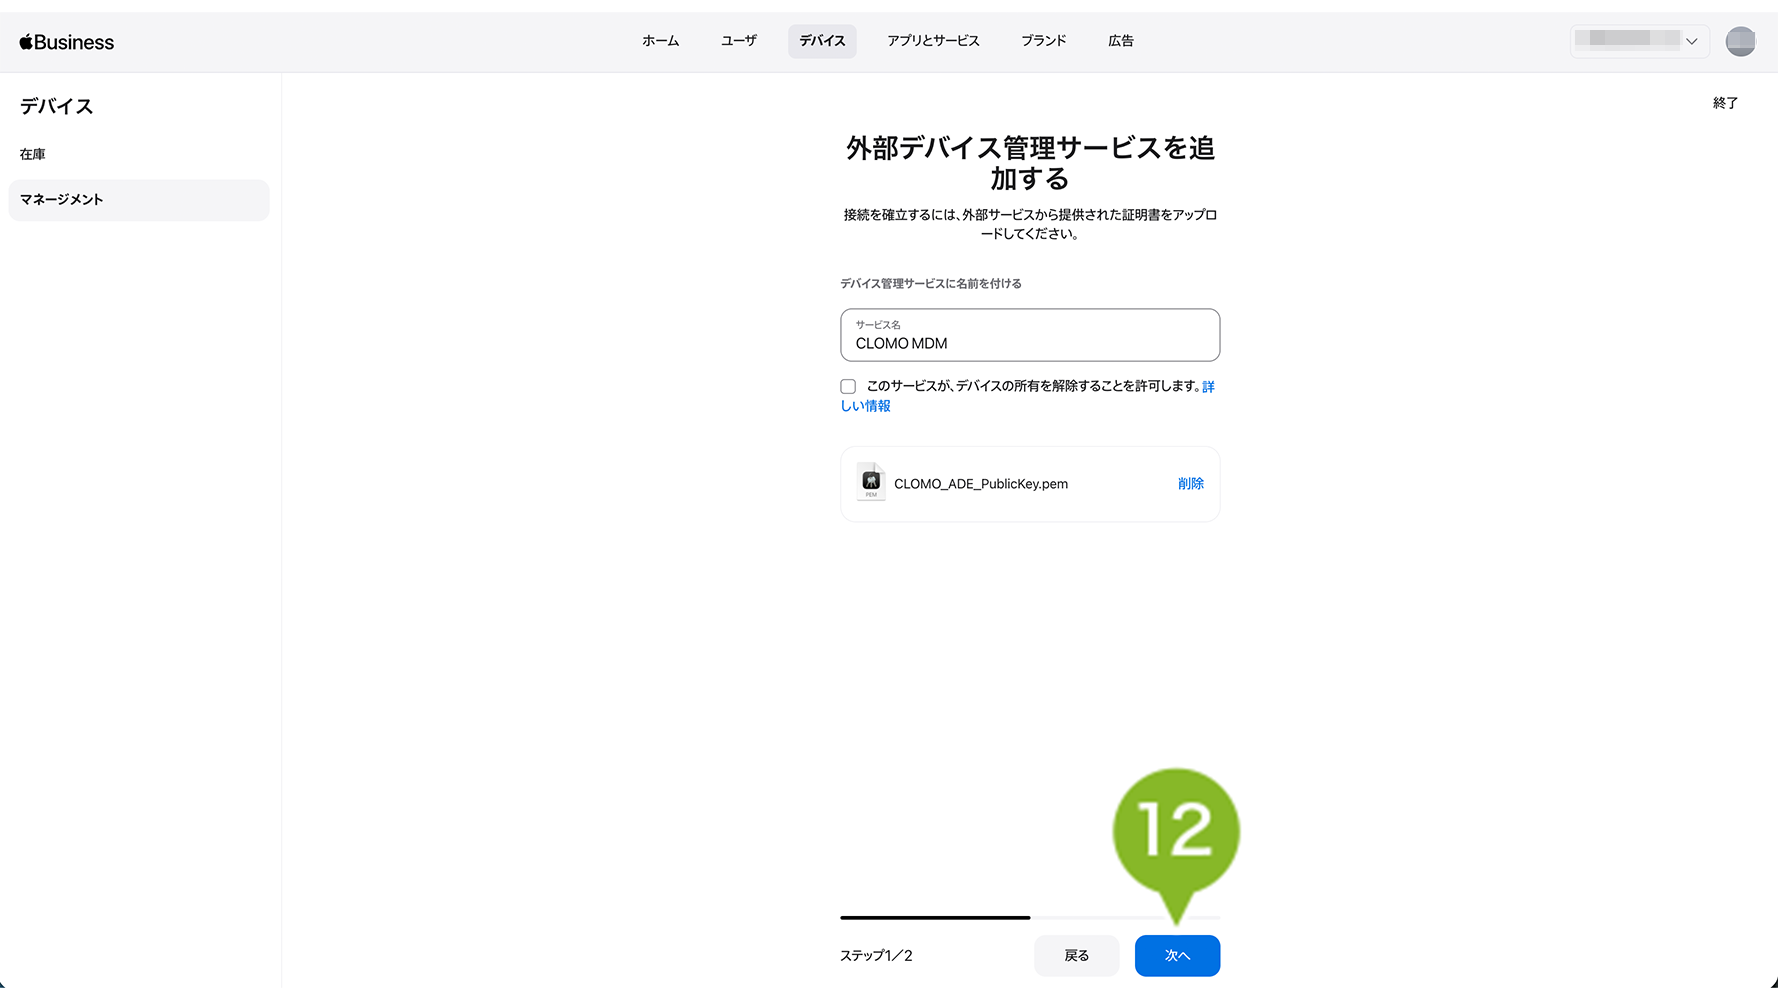
Task: Enable the device ownership release checkbox
Action: click(x=848, y=386)
